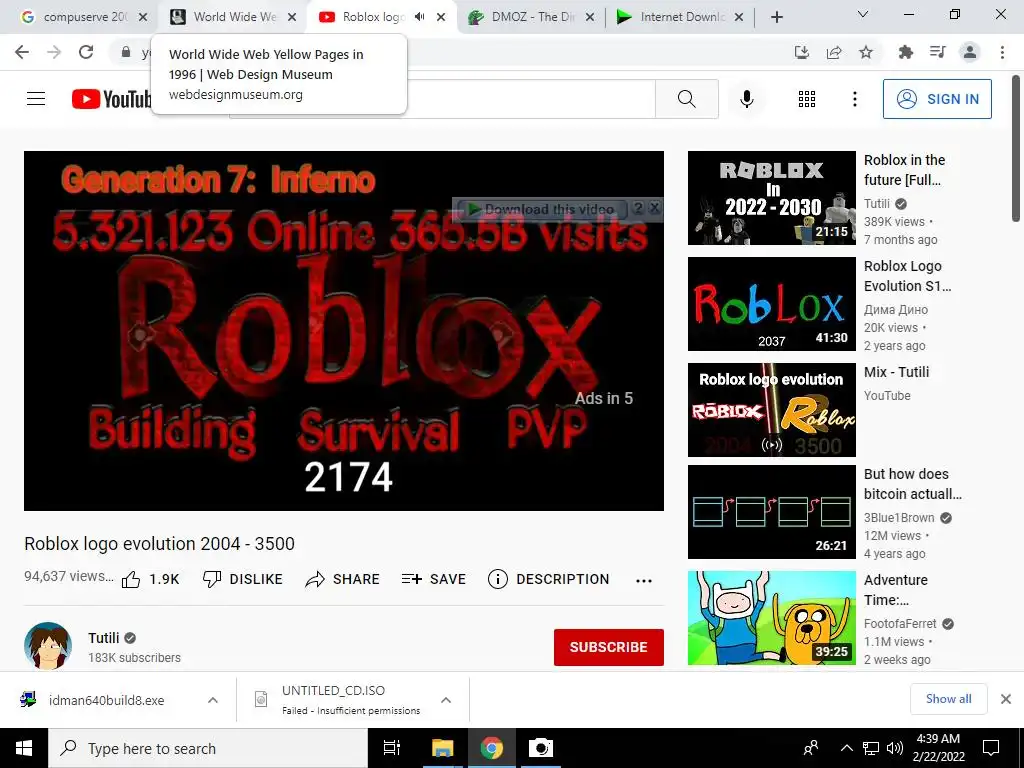
Task: Click the taskbar search box
Action: pyautogui.click(x=208, y=748)
